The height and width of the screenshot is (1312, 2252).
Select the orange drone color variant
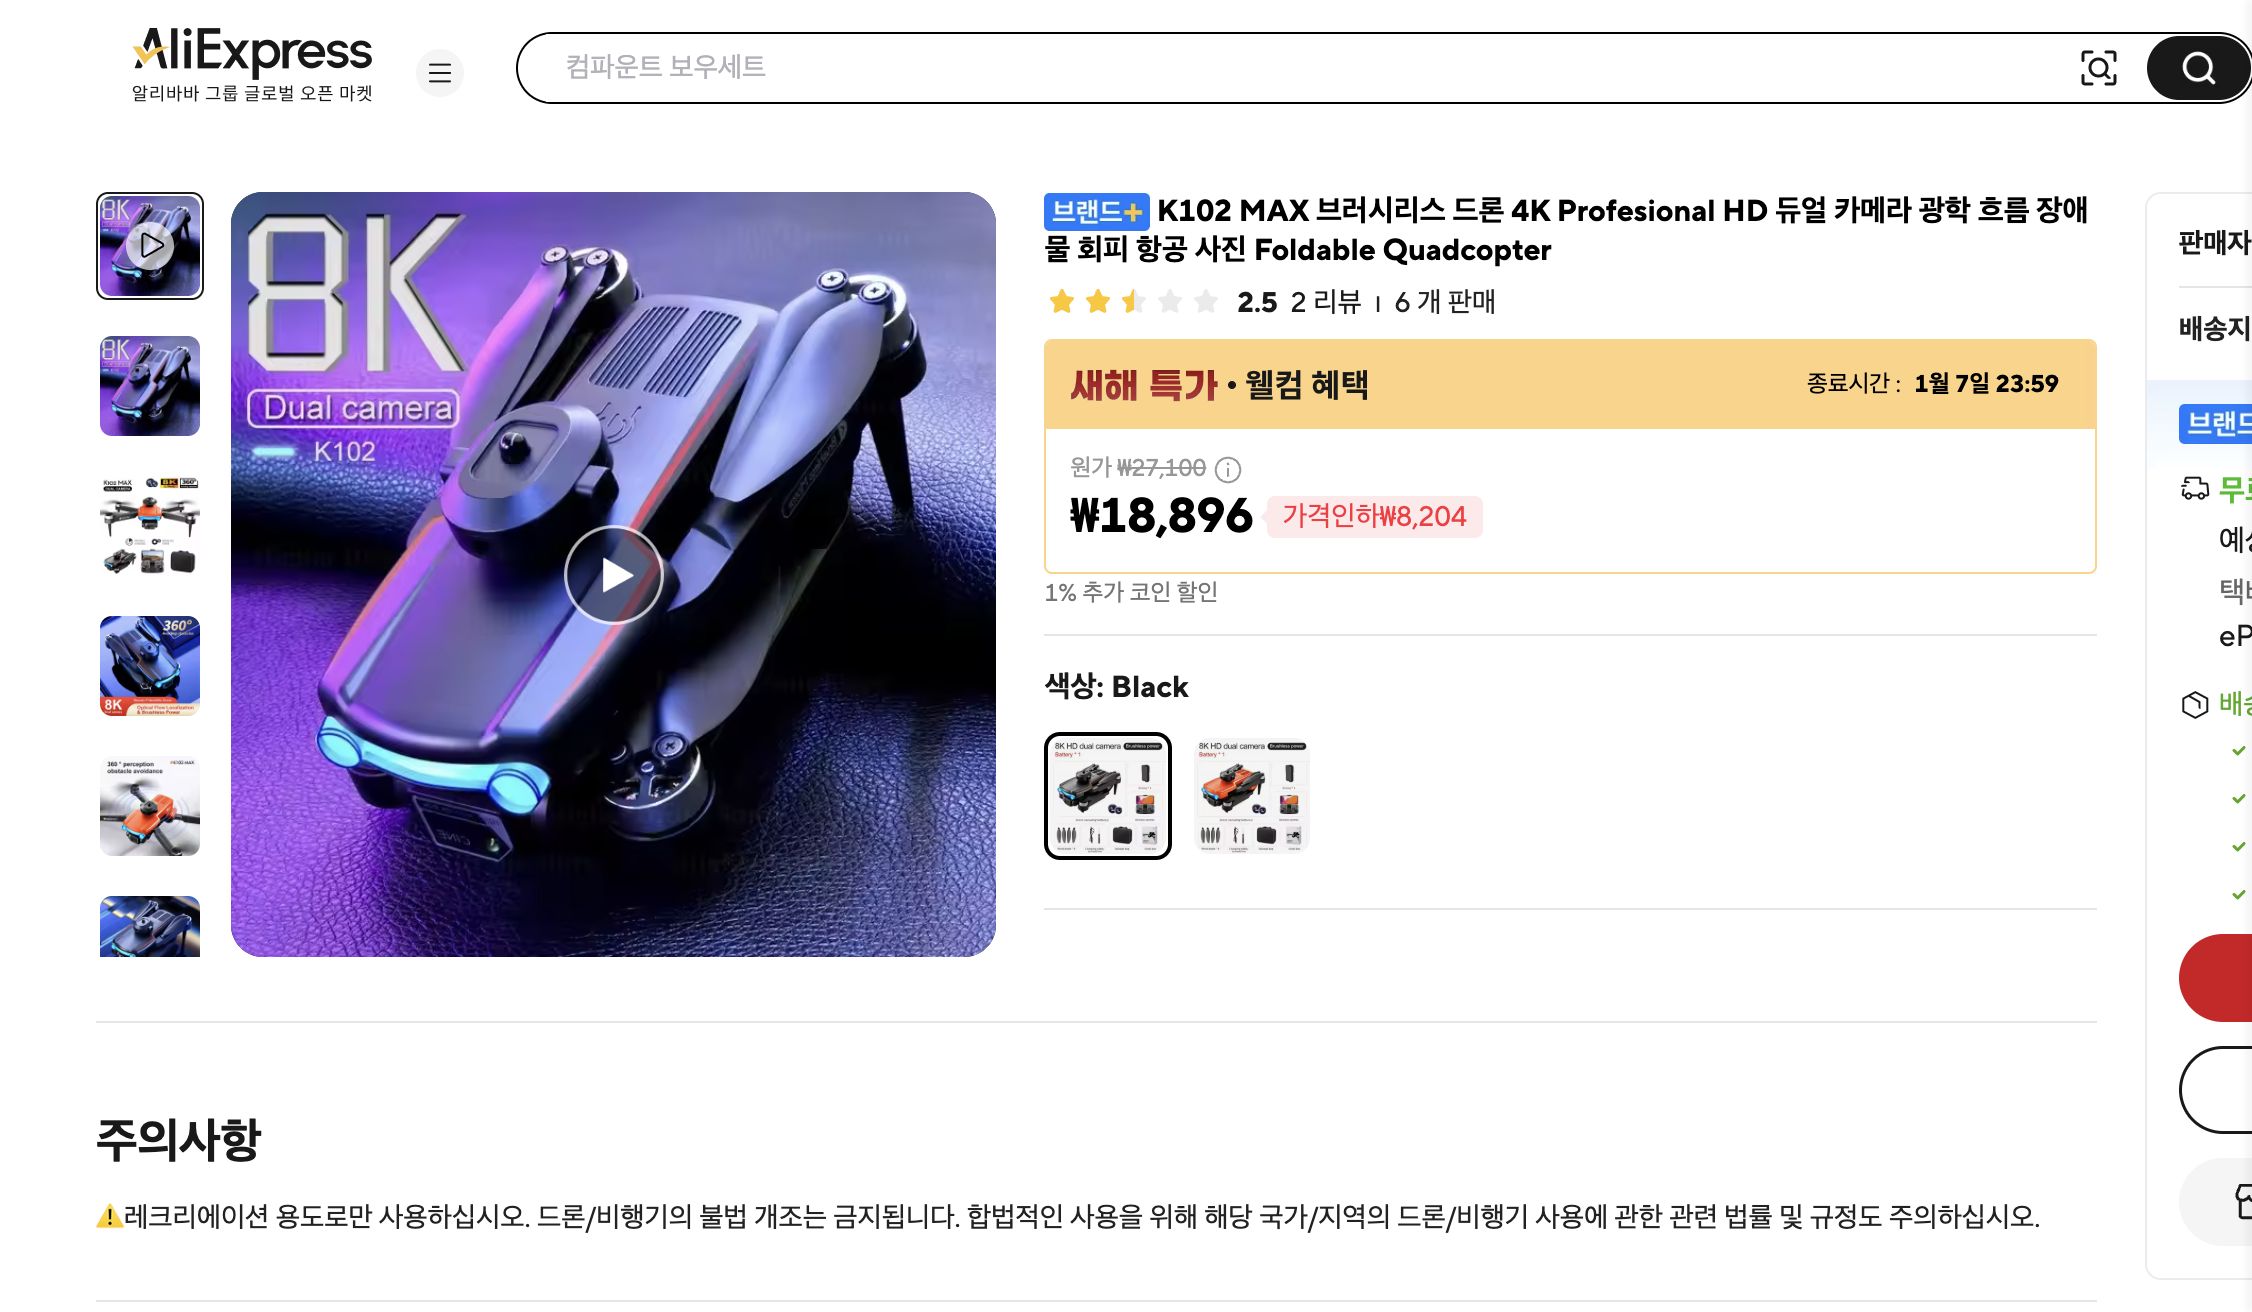(x=1250, y=795)
